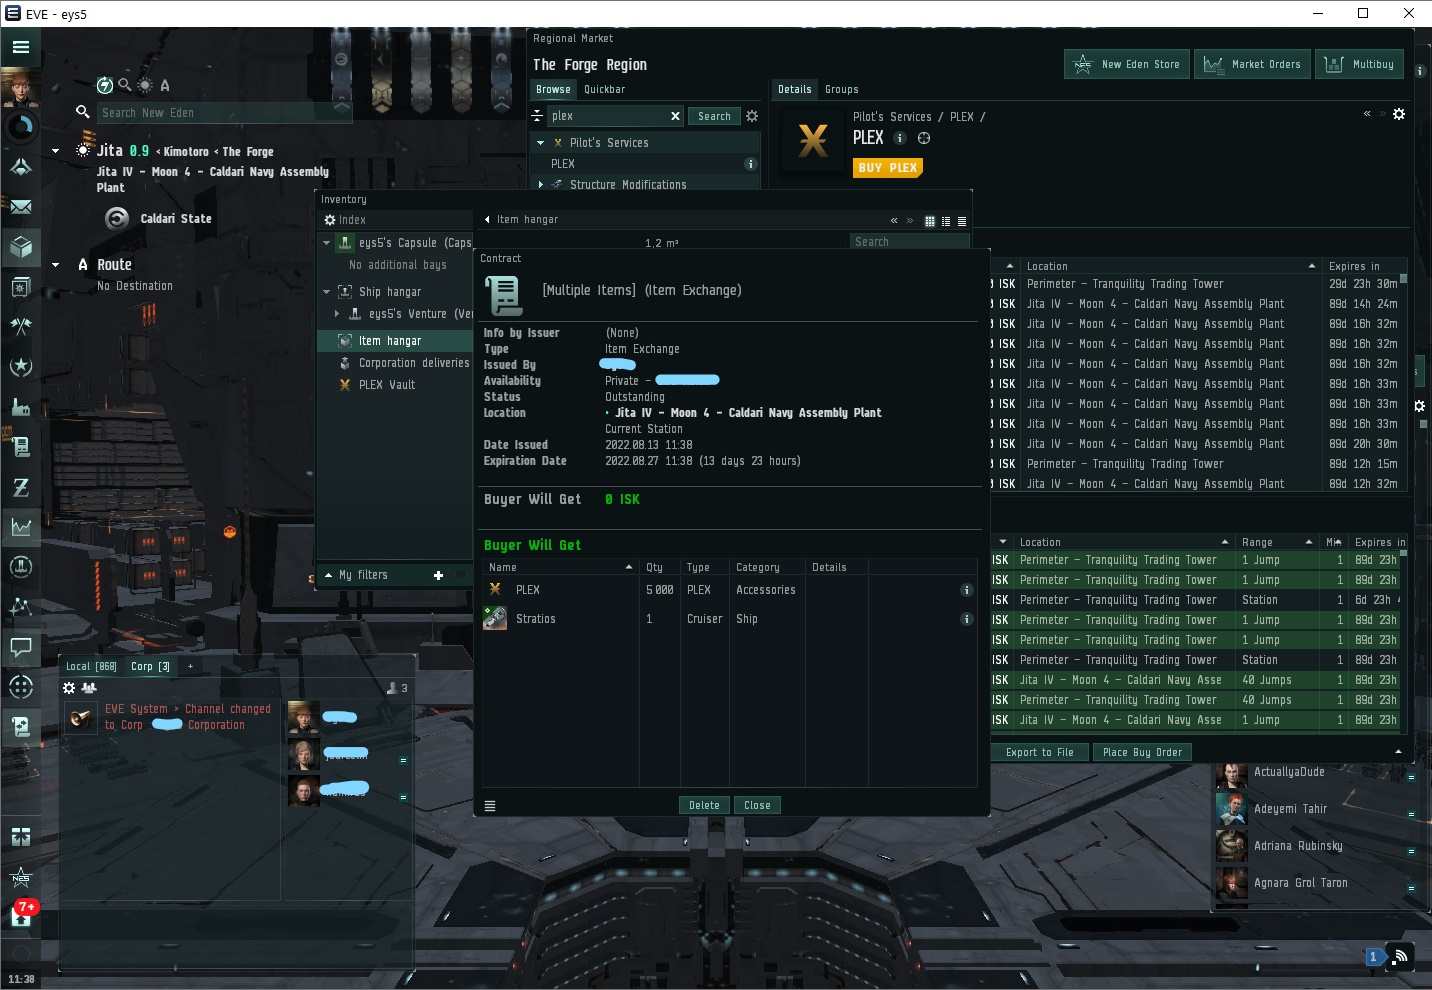This screenshot has width=1432, height=990.
Task: Collapse eys5's Capsule tree node
Action: (326, 243)
